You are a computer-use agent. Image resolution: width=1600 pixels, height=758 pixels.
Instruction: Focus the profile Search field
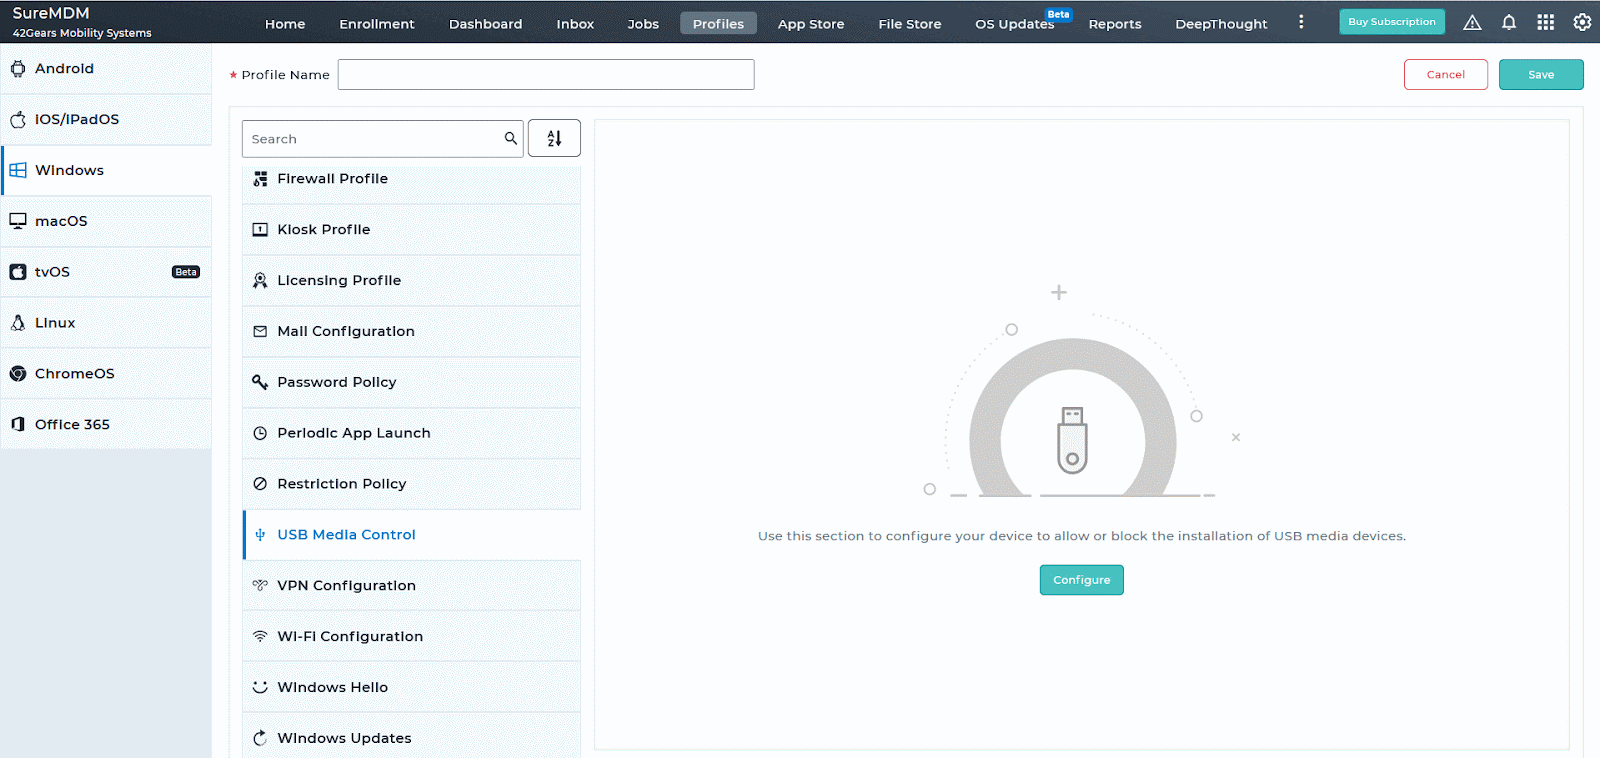pos(383,139)
